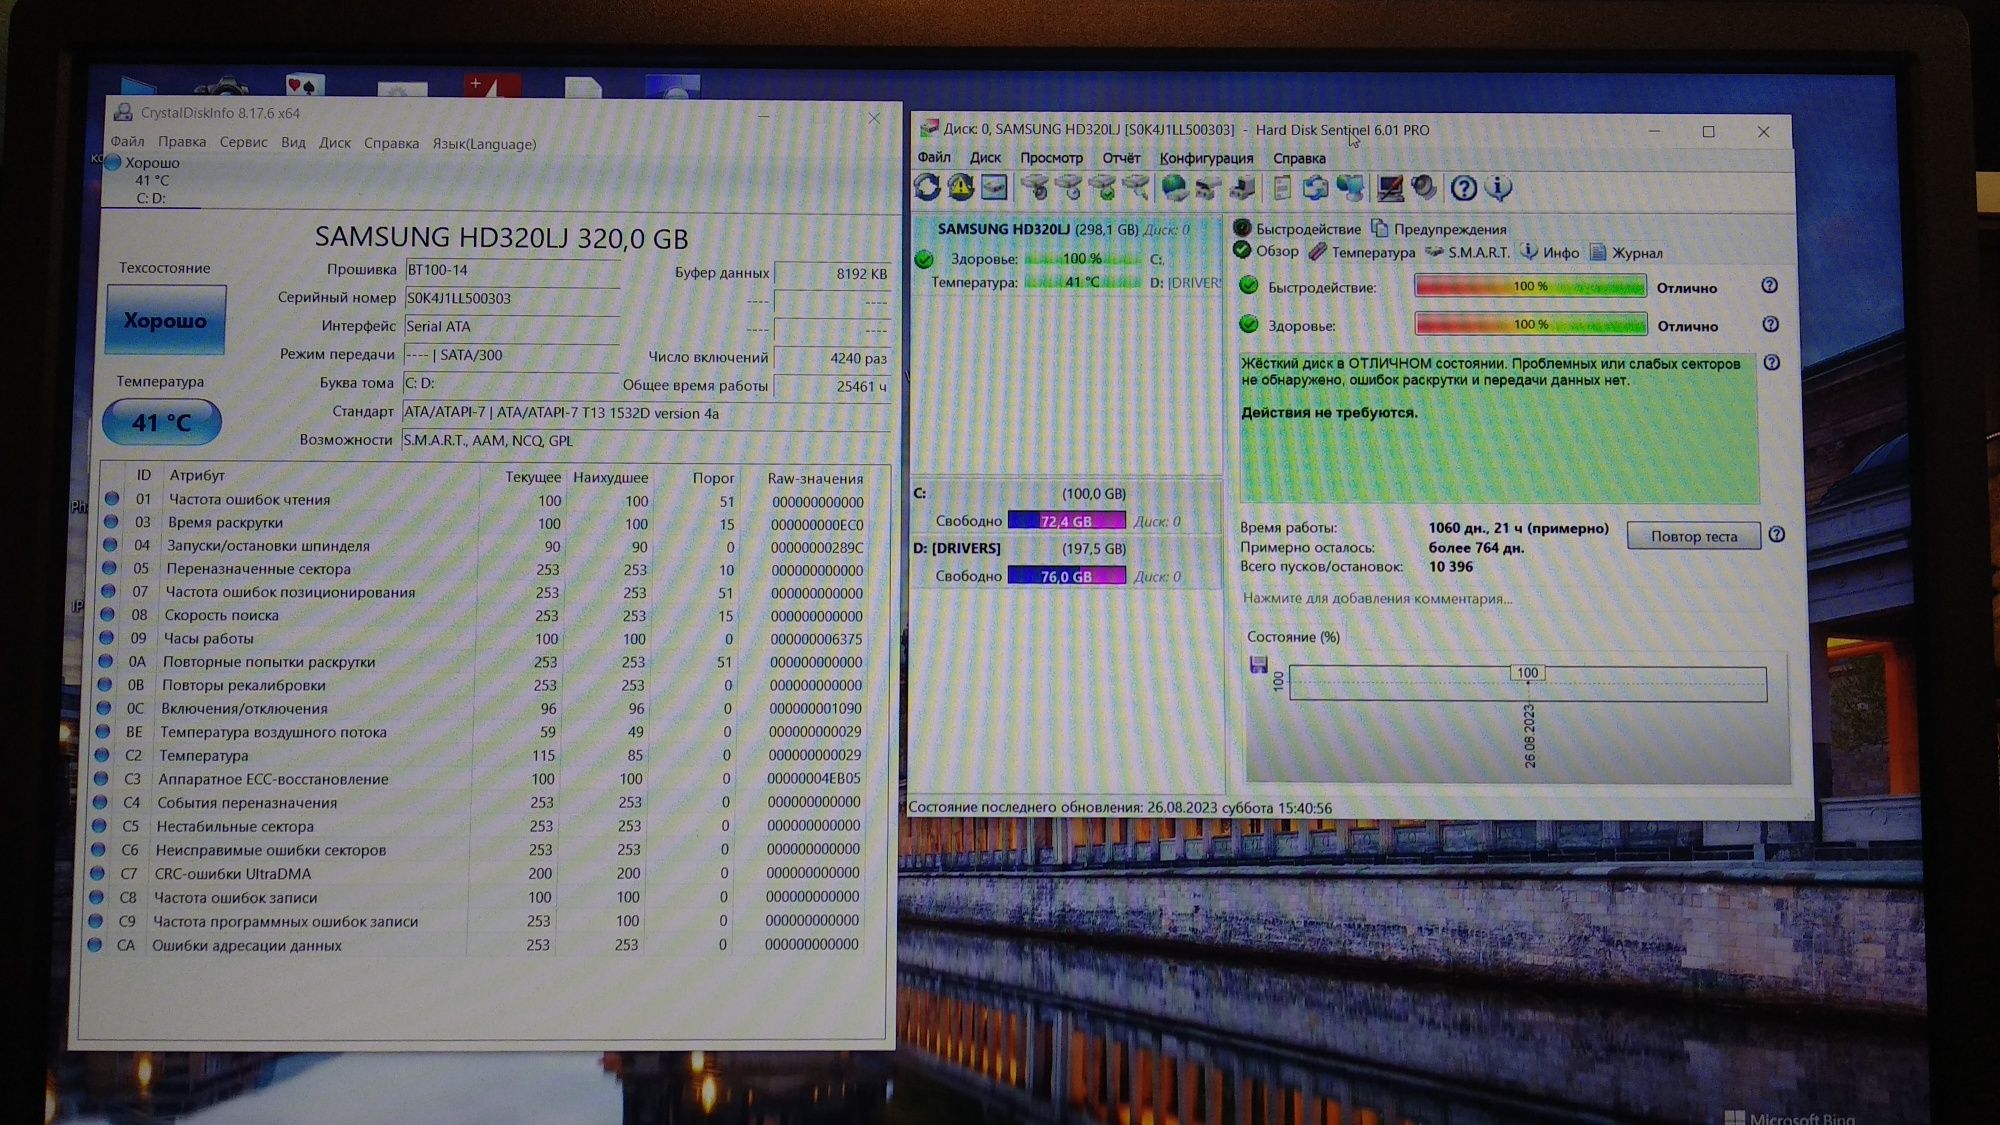
Task: Click the Хорошо health status button
Action: click(x=165, y=320)
